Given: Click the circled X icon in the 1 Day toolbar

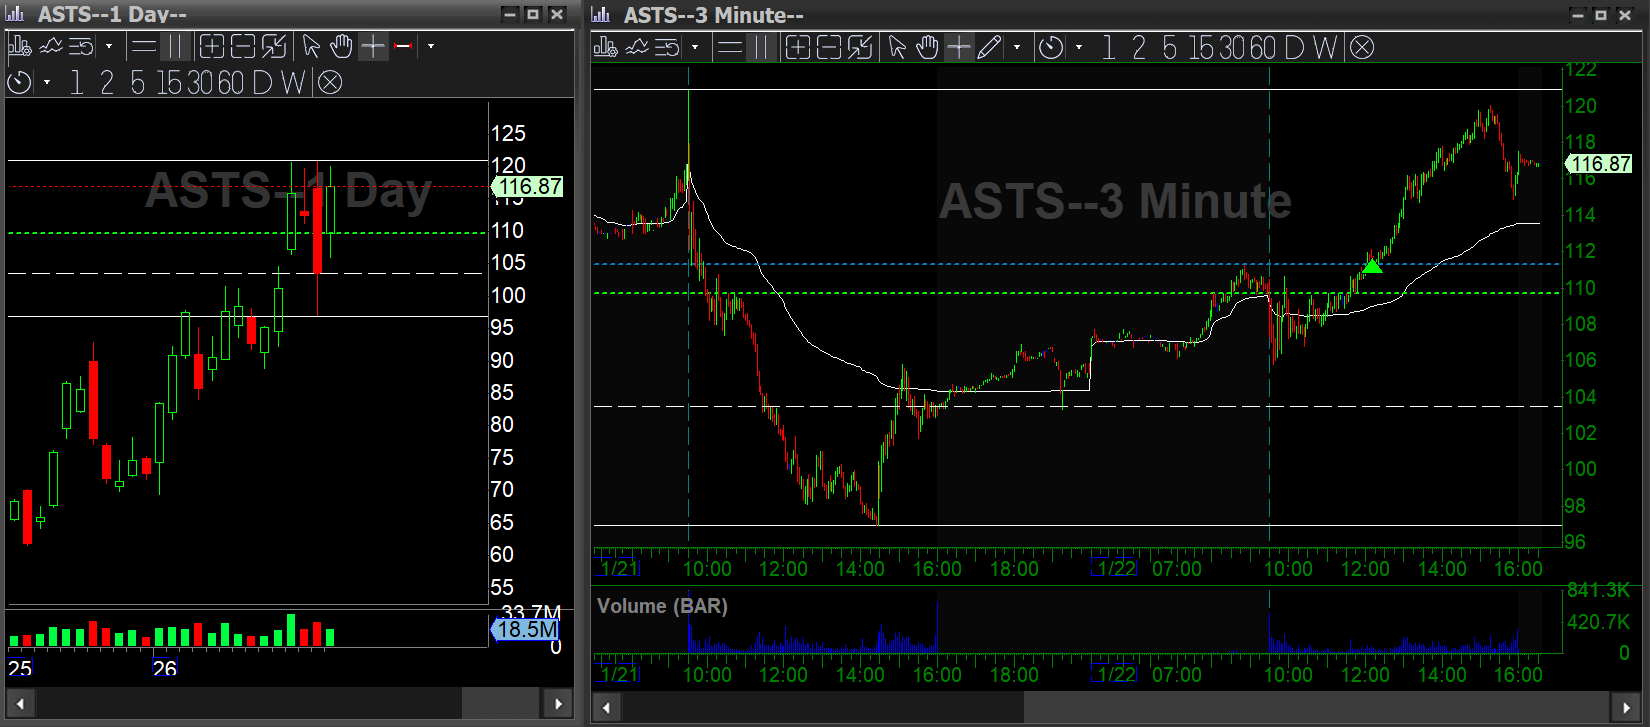Looking at the screenshot, I should pos(329,83).
